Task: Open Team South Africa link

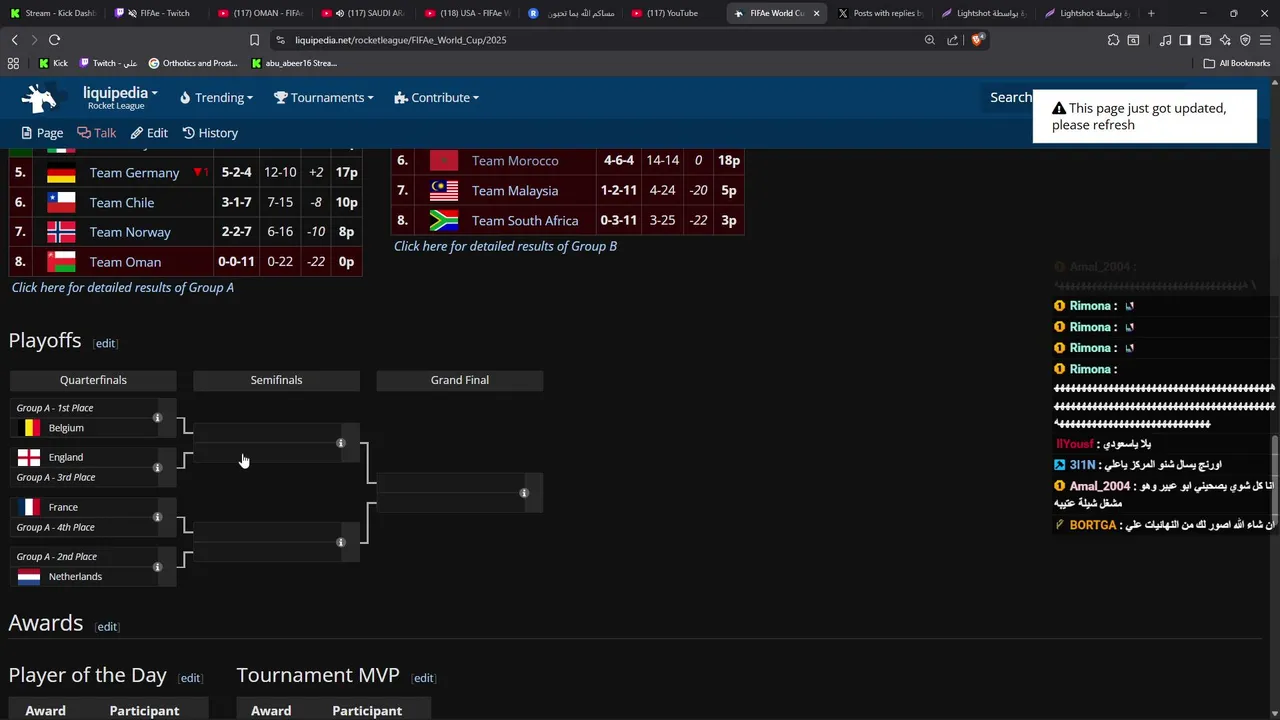Action: tap(525, 221)
